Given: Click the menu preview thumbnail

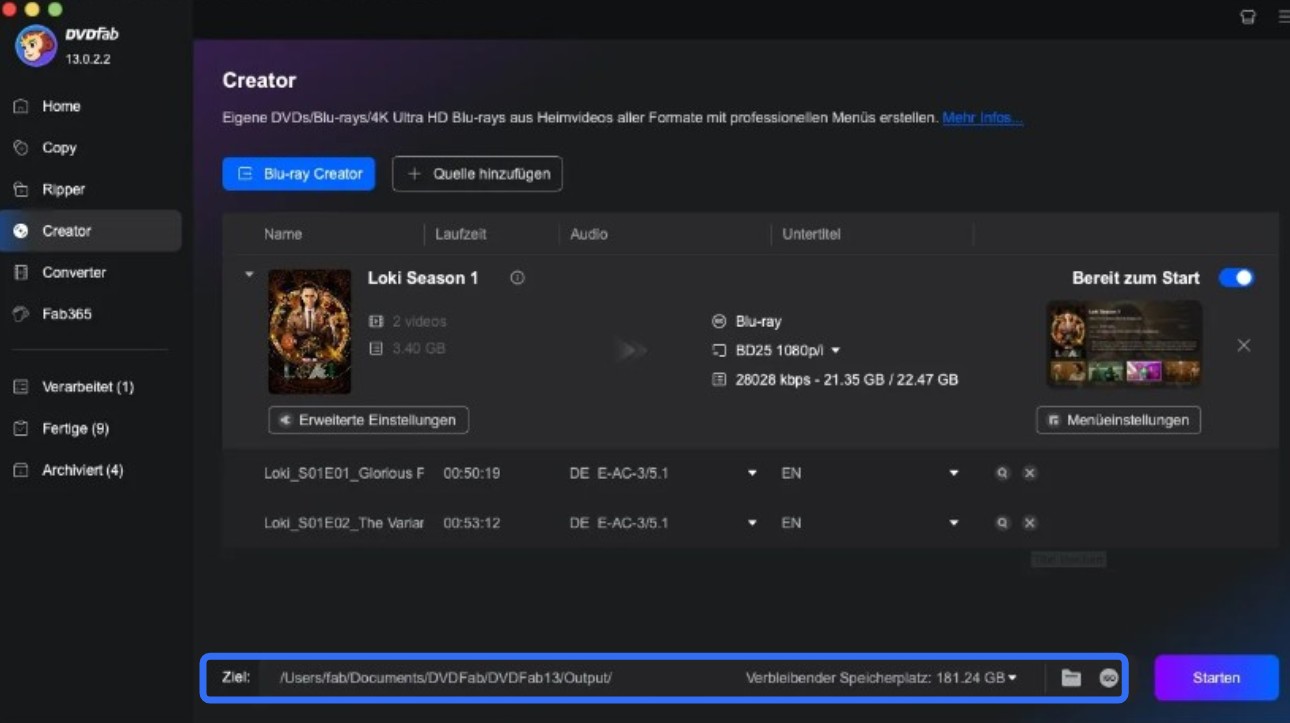Looking at the screenshot, I should (1124, 344).
